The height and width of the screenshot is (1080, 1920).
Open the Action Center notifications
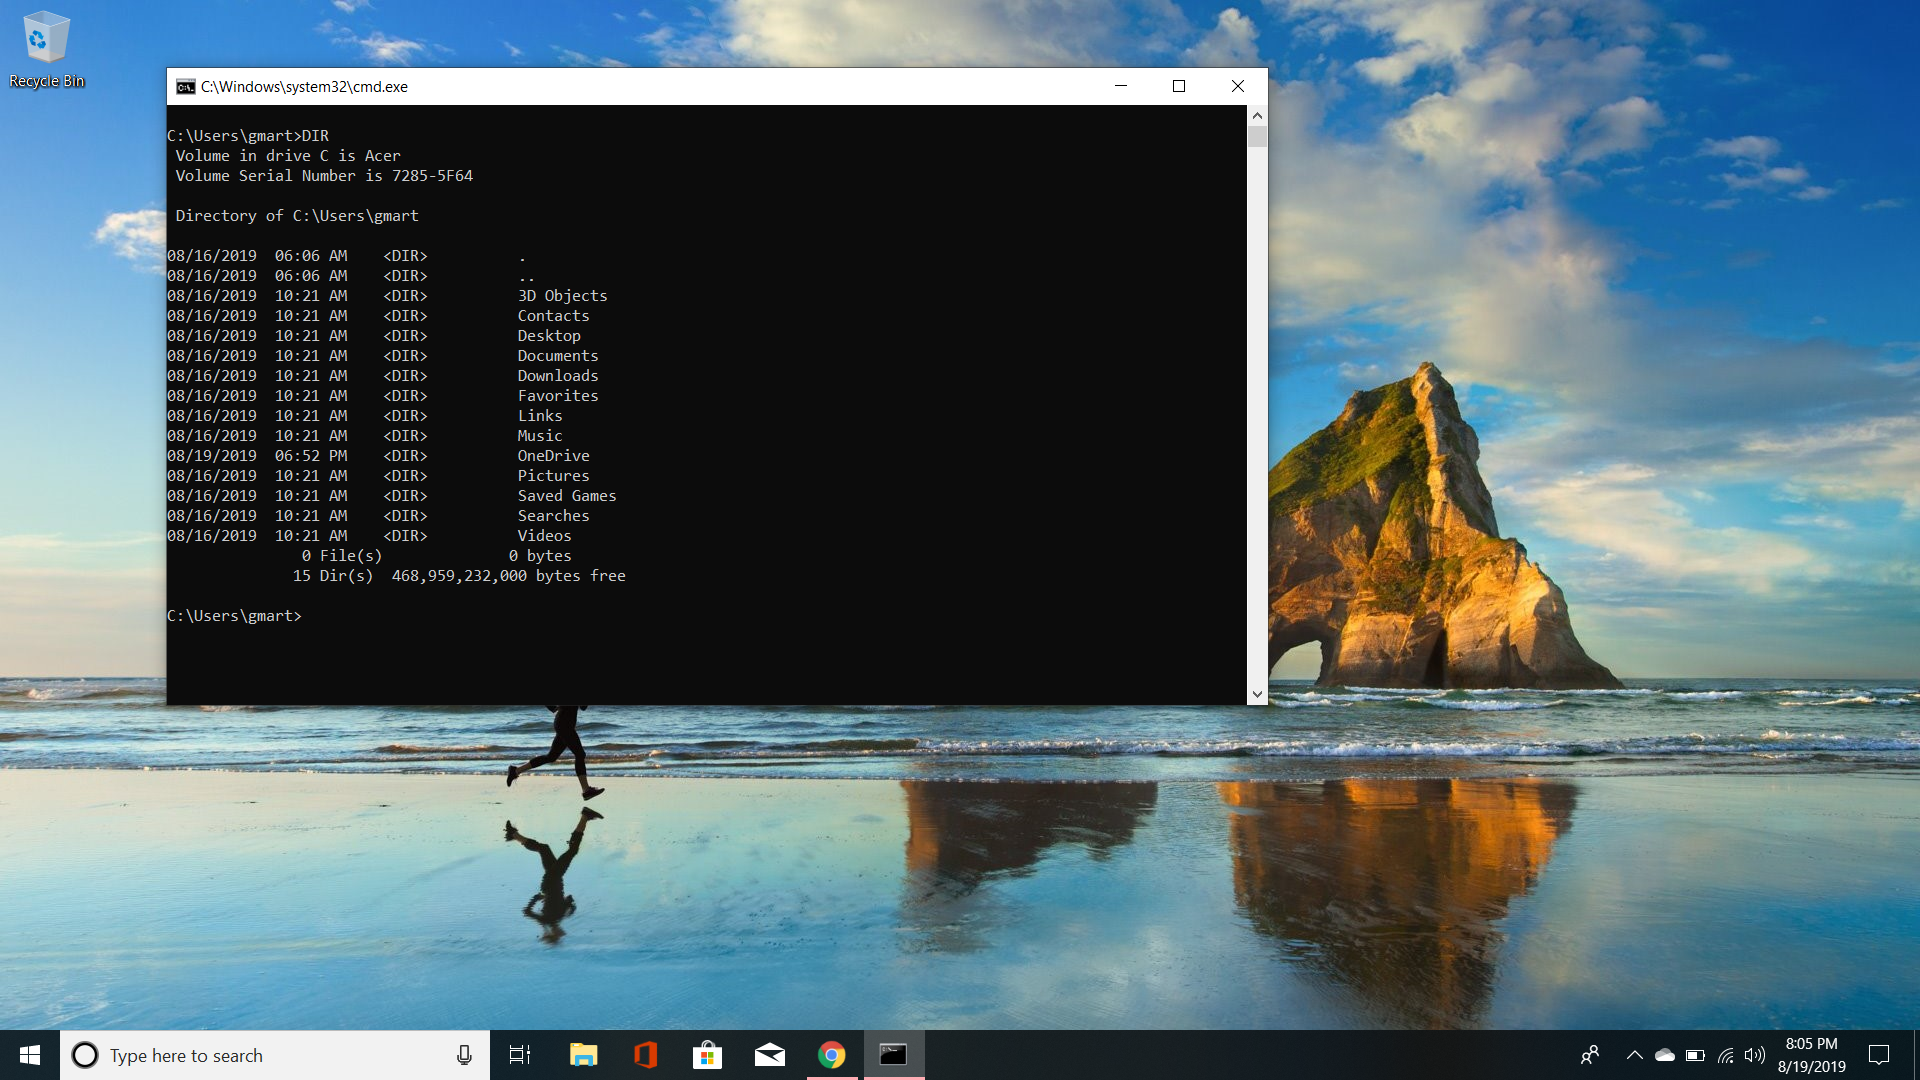[1879, 1055]
